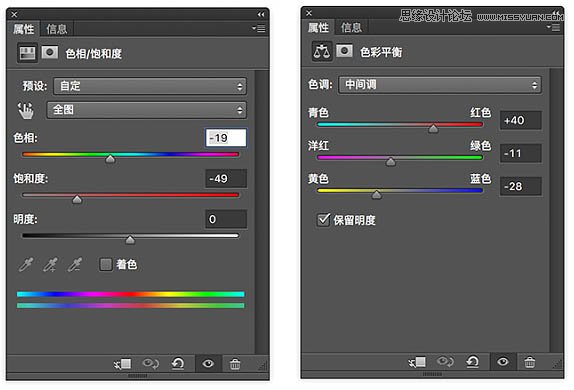Click the hue value field showing -19
574x390 pixels.
pos(226,138)
